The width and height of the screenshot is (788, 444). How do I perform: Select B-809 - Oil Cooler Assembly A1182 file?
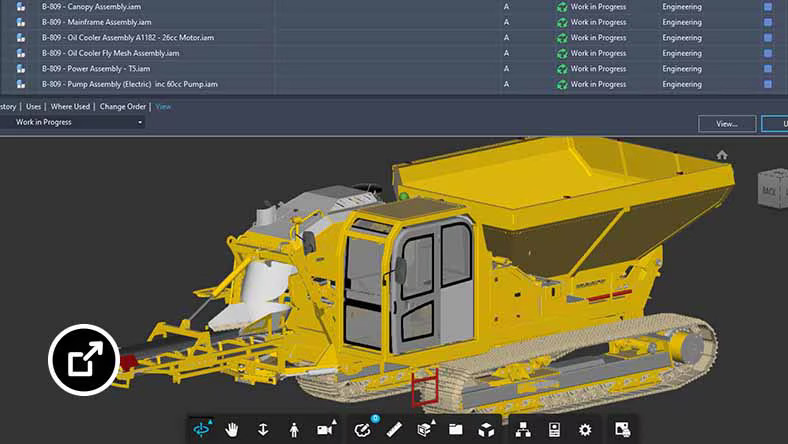point(128,38)
